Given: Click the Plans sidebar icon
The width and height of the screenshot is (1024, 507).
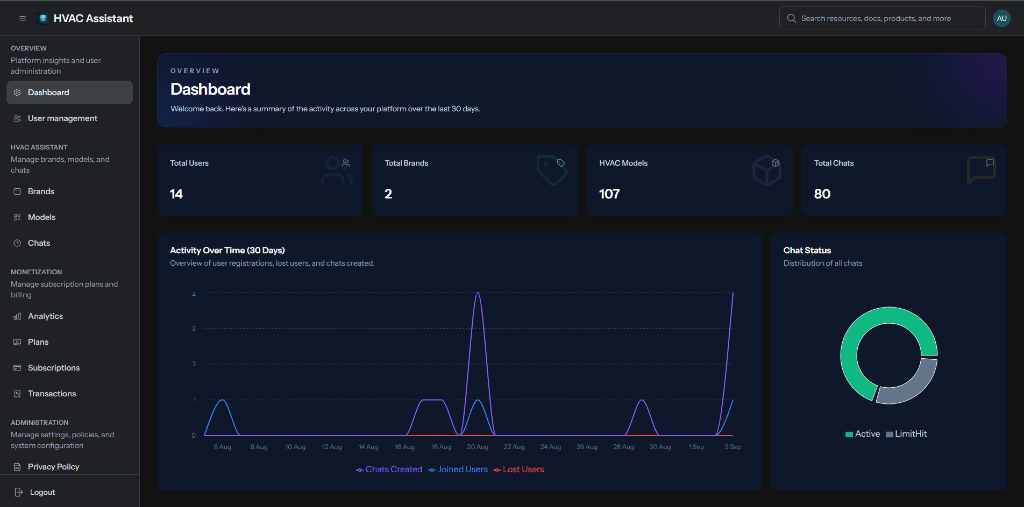Looking at the screenshot, I should (17, 342).
